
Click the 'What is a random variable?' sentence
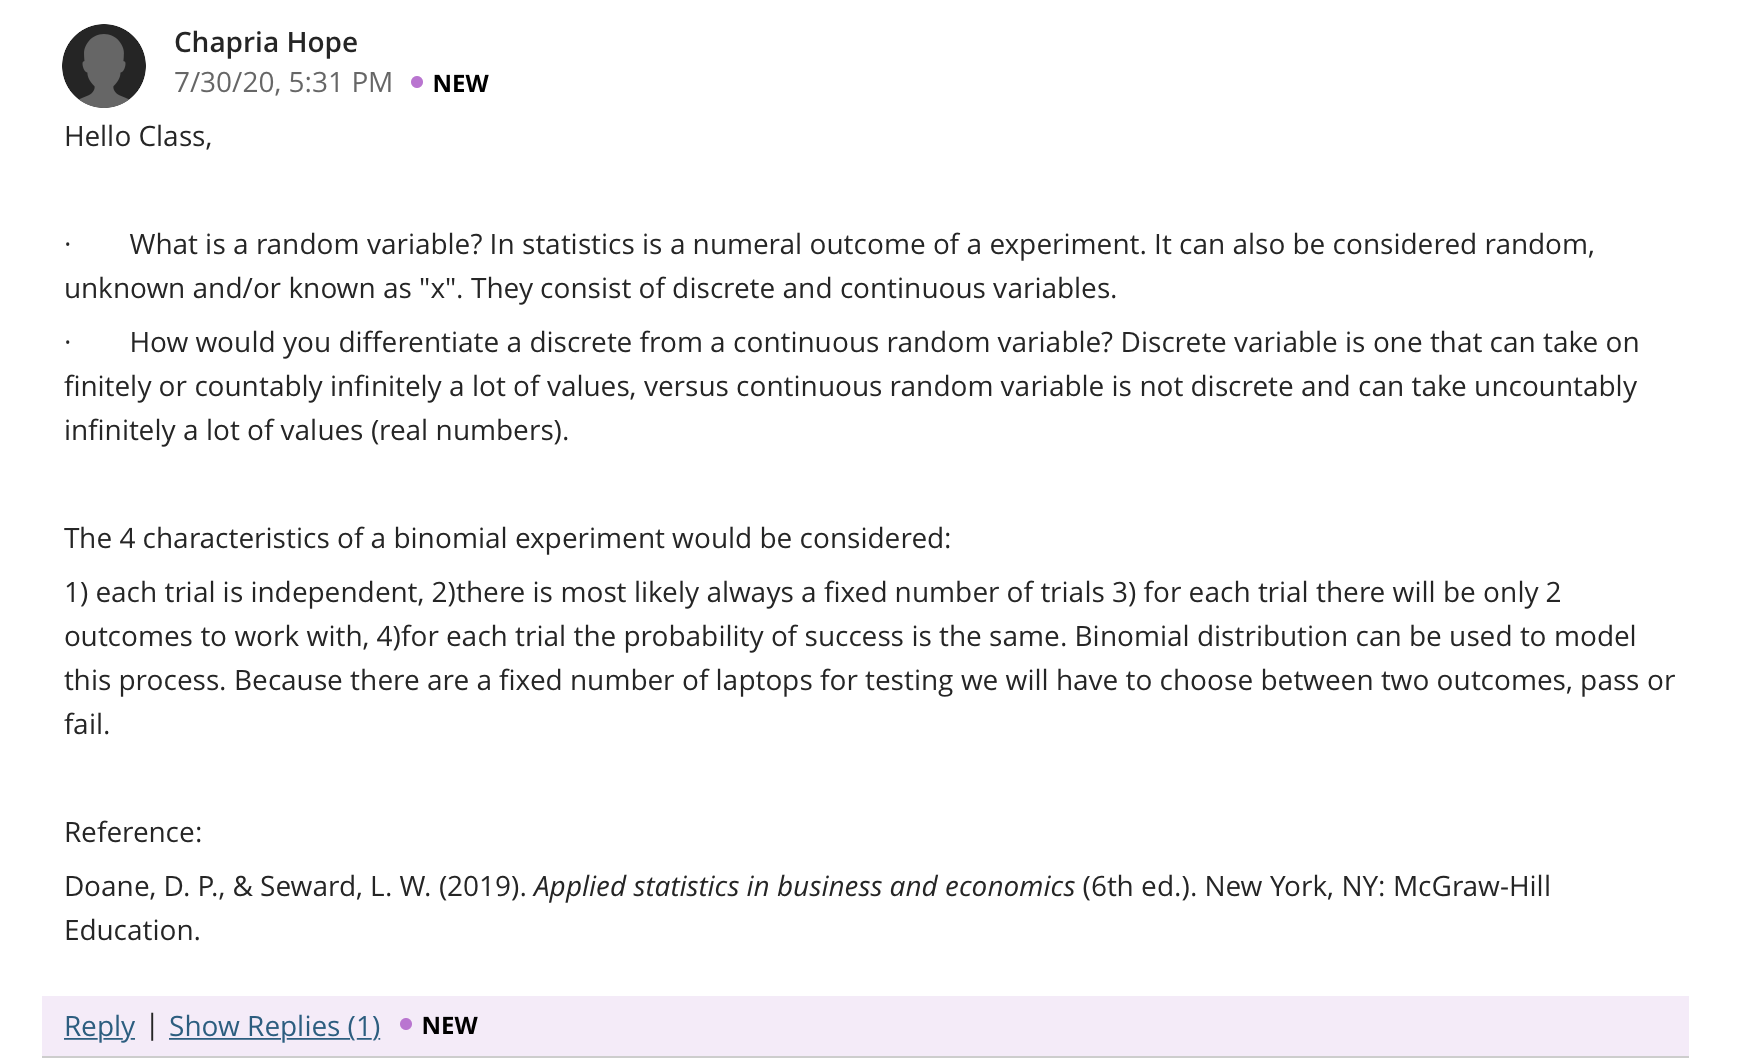click(x=306, y=244)
